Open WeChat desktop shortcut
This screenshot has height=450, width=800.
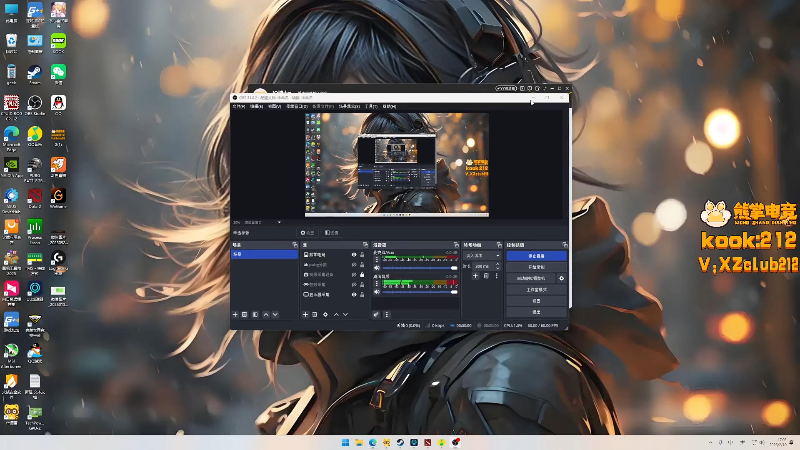(x=58, y=74)
